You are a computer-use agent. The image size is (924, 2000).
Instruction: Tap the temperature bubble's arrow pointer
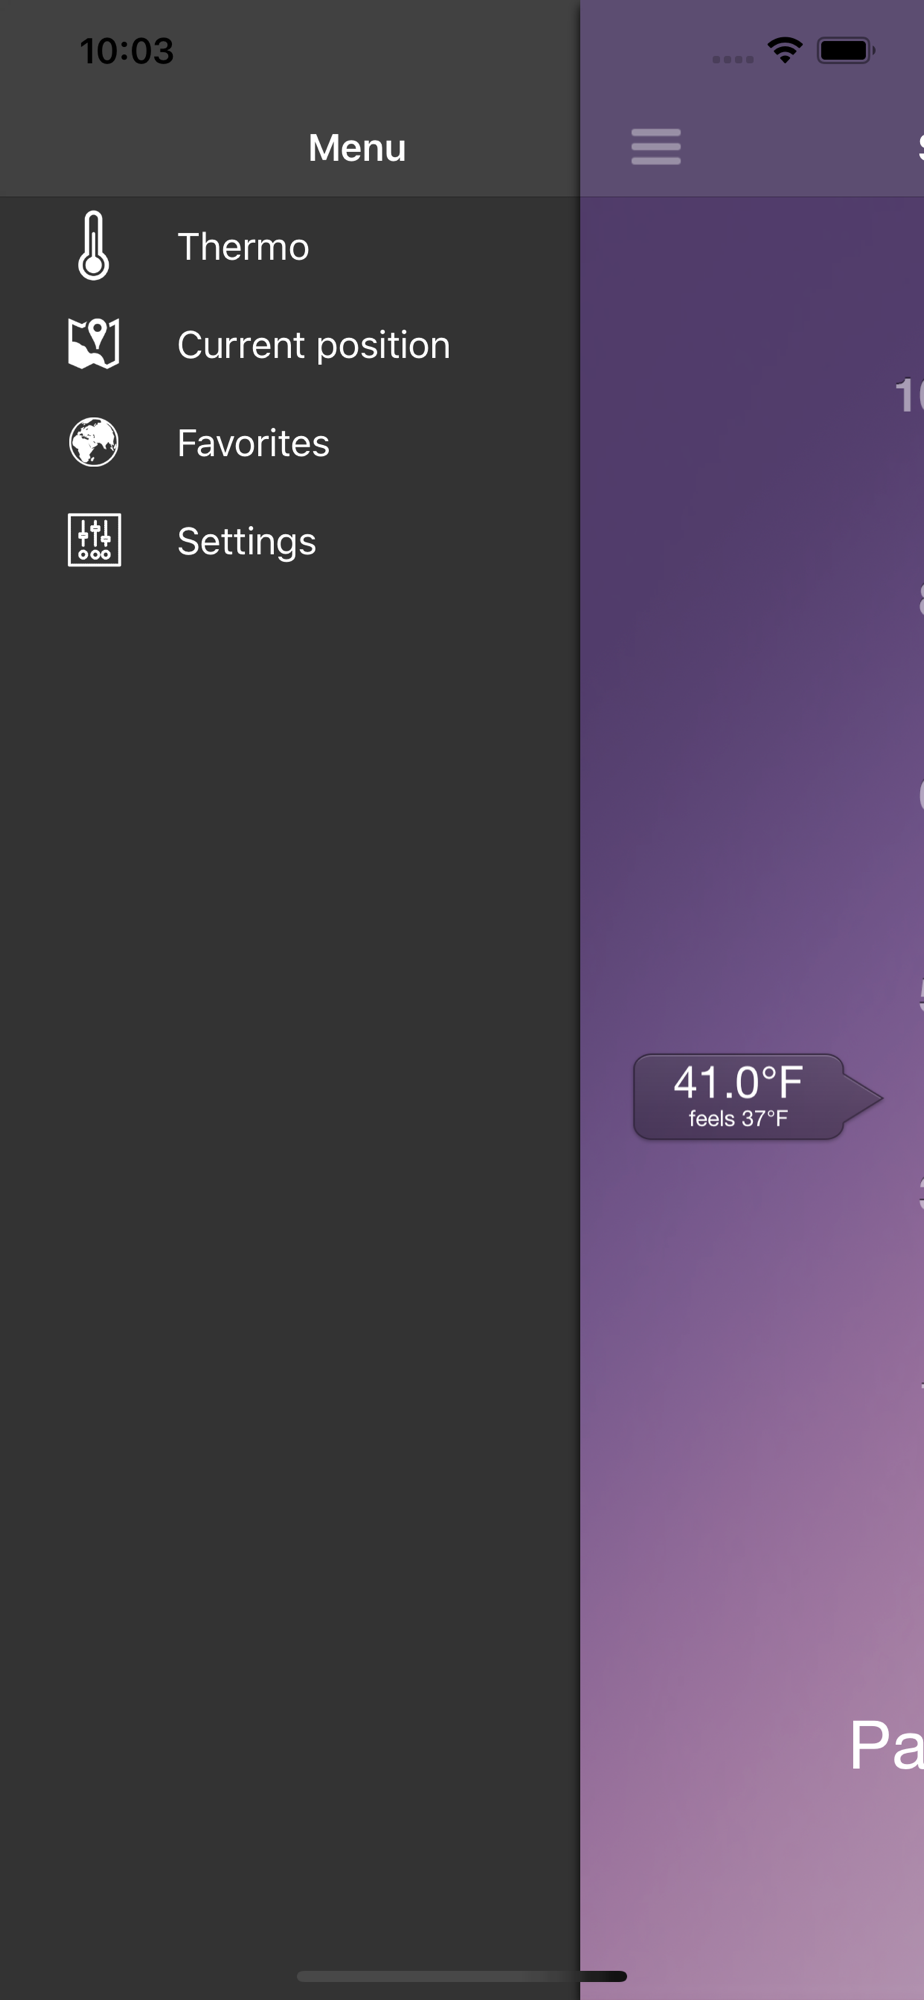[863, 1097]
